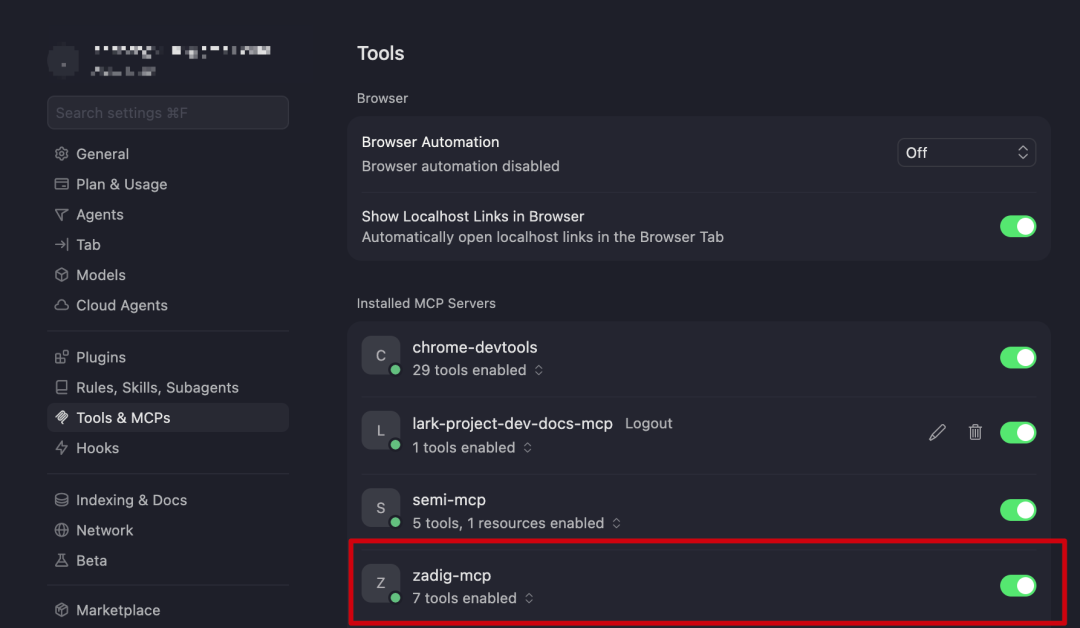The image size is (1080, 628).
Task: Open the Browser Automation Off dropdown
Action: (966, 153)
